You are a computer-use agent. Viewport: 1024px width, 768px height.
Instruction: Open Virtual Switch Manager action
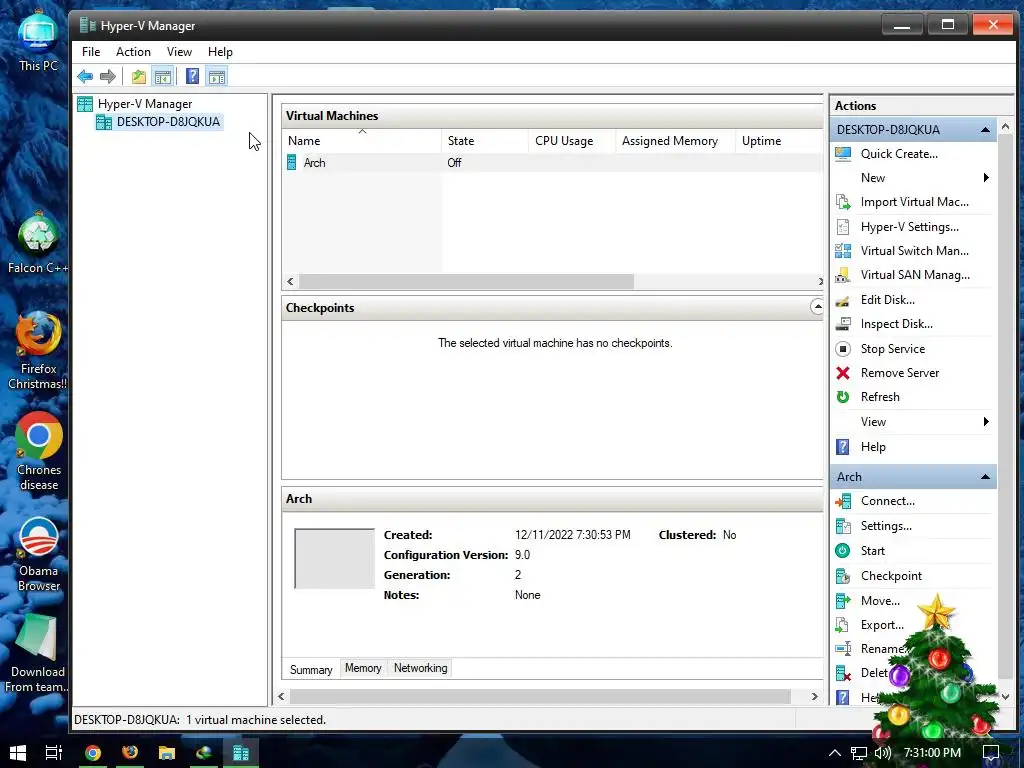coord(914,251)
